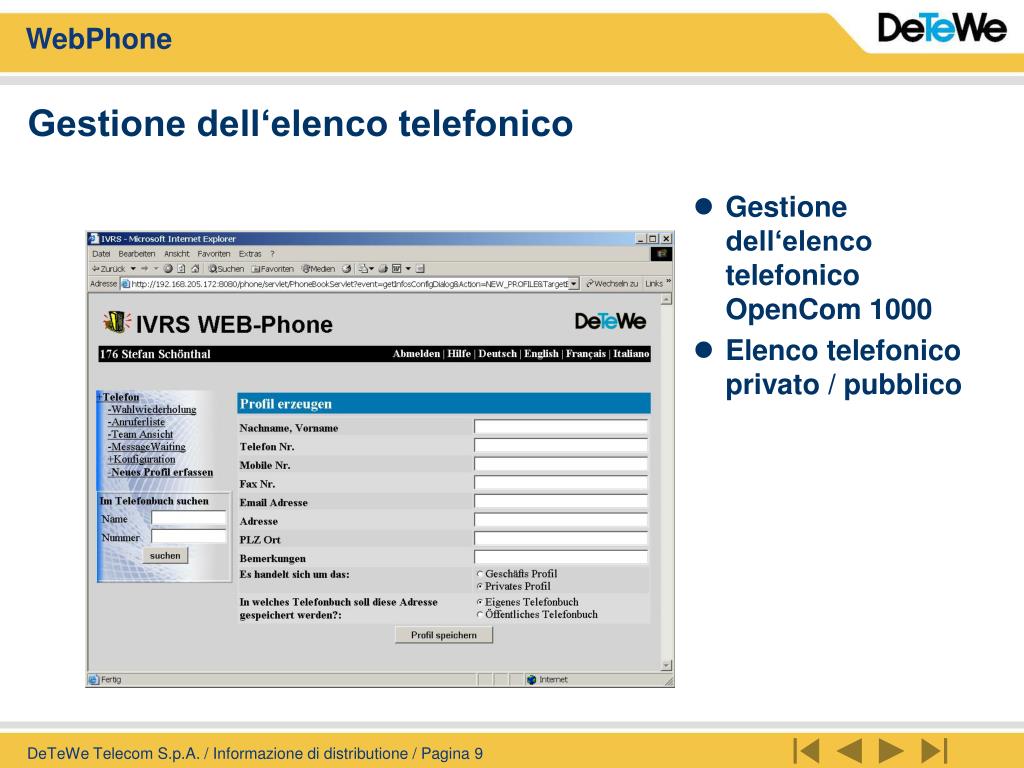
Task: Click the Fax Nr. input field
Action: (560, 483)
